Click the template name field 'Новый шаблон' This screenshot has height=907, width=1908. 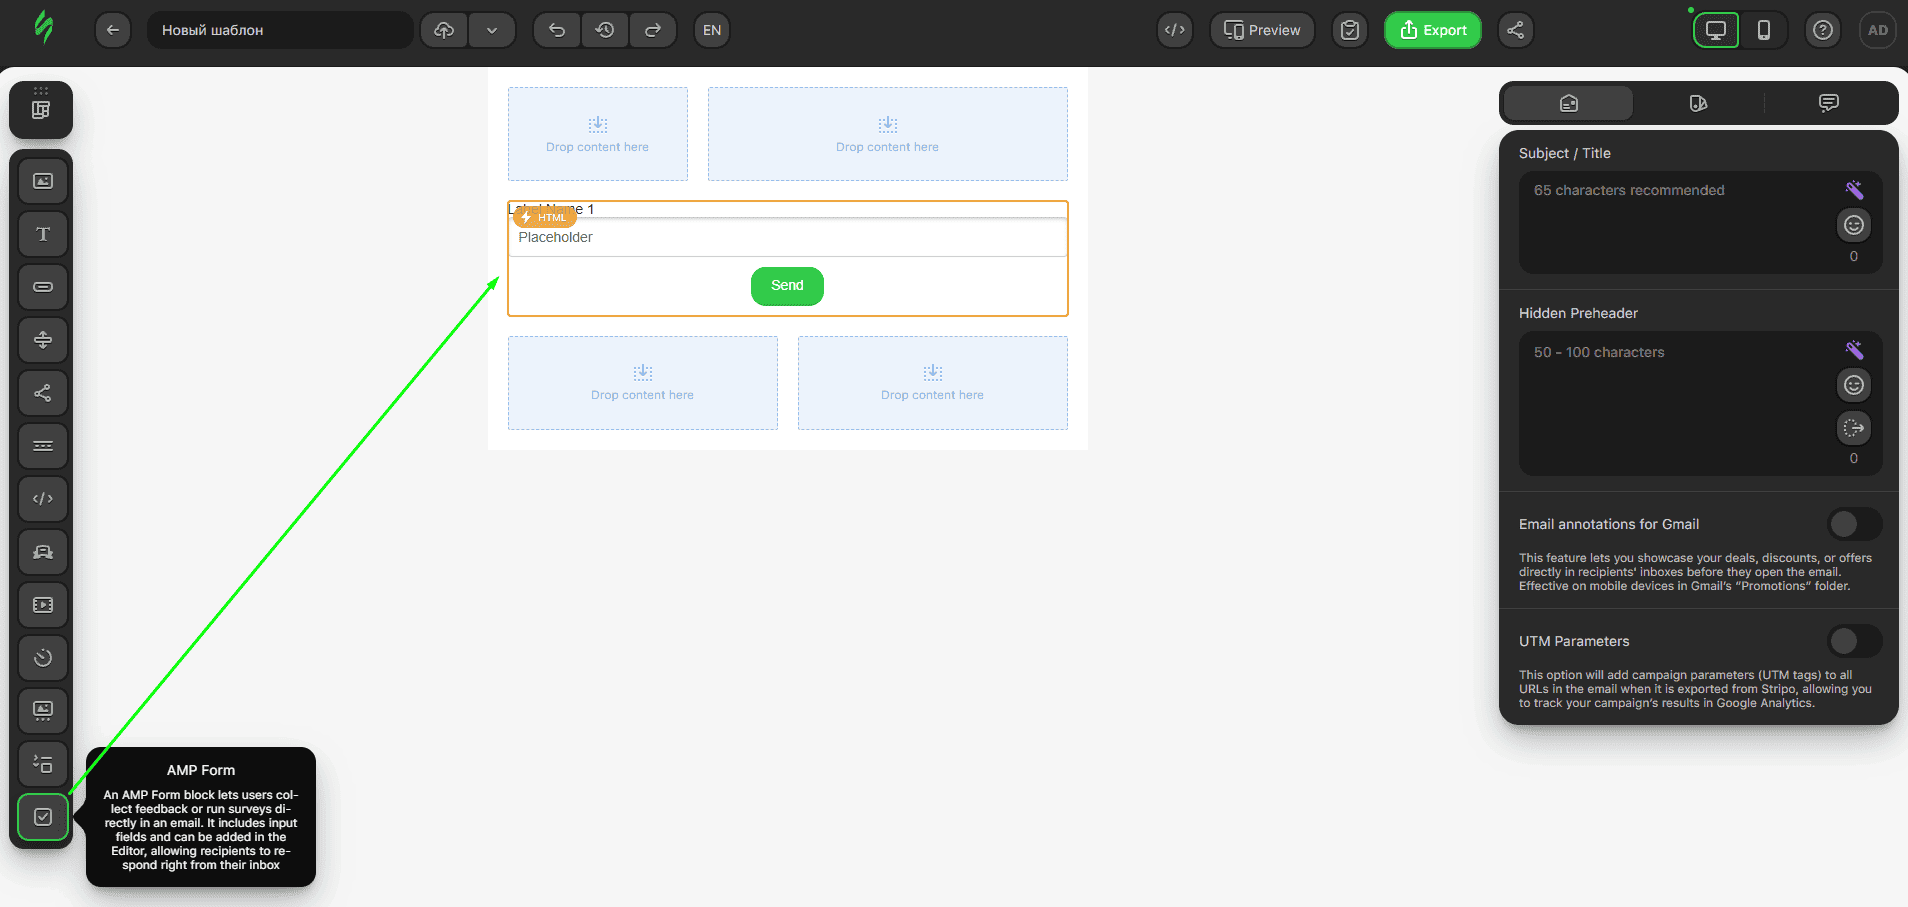tap(280, 30)
